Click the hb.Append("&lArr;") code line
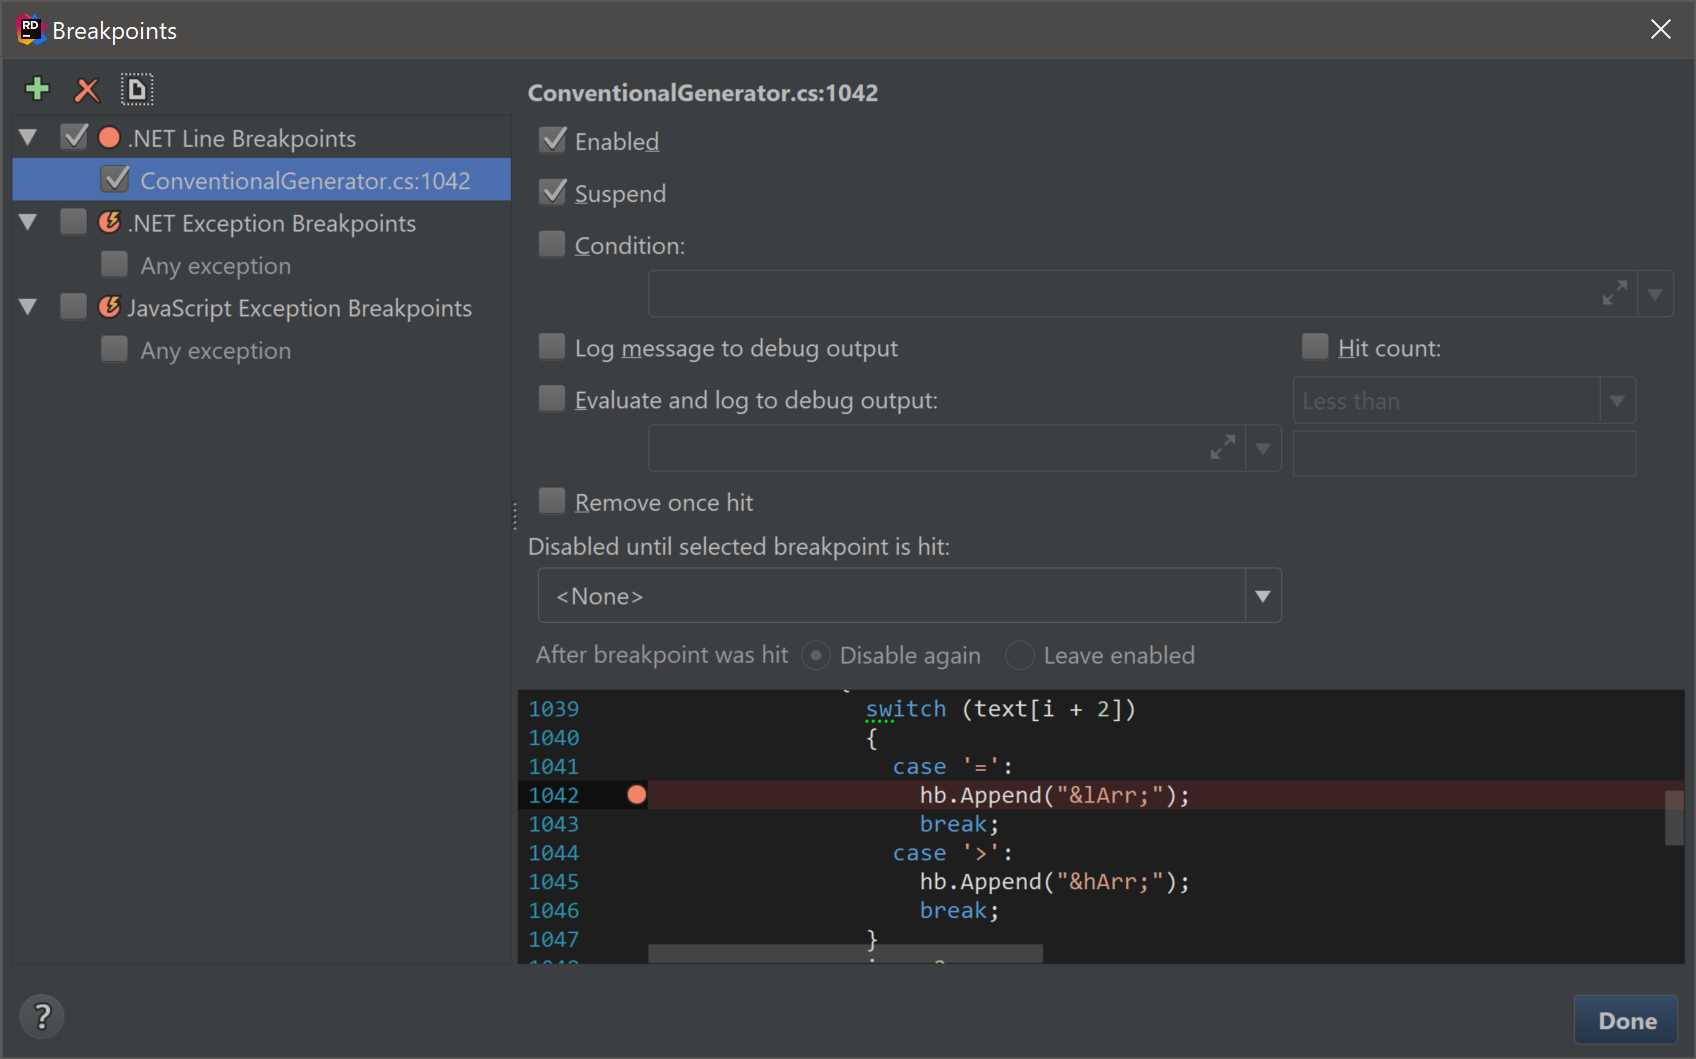The image size is (1696, 1059). pos(1055,795)
